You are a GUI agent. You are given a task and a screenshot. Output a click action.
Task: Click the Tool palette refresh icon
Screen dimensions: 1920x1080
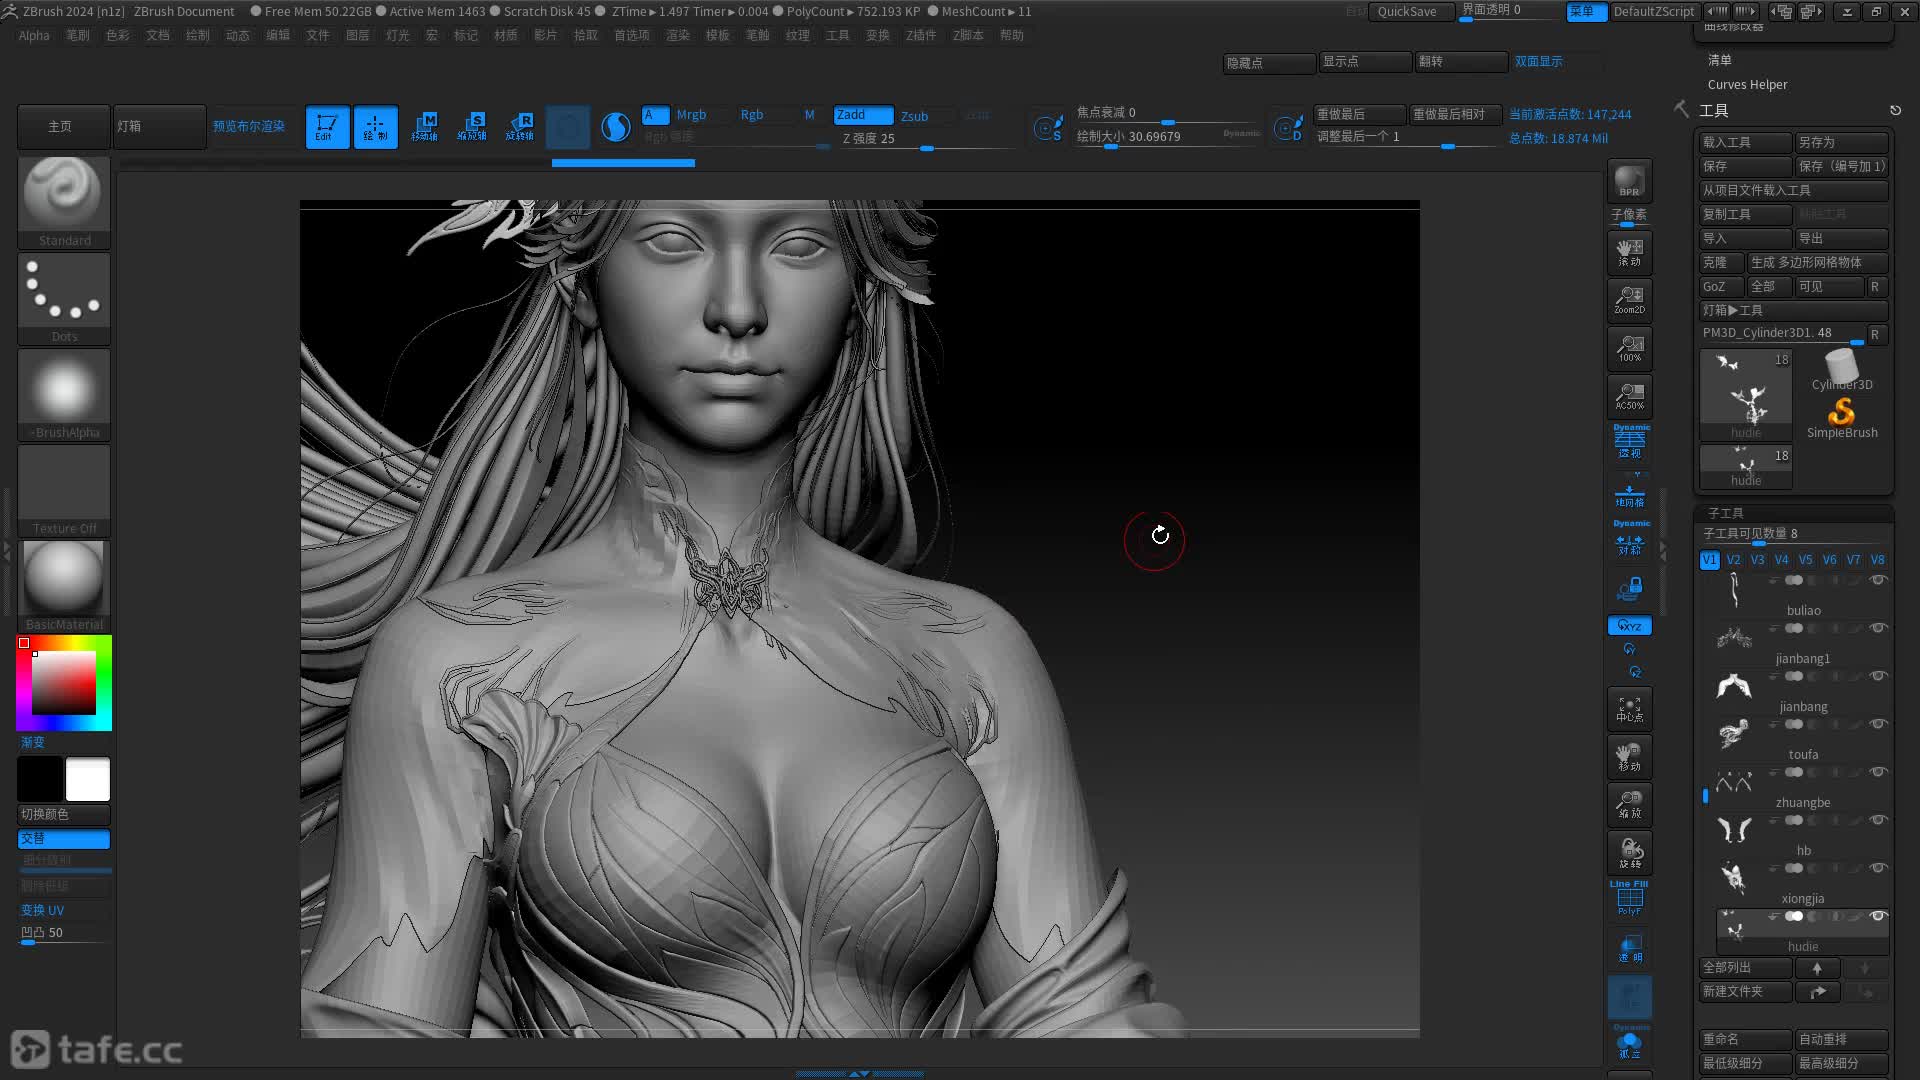click(1894, 110)
